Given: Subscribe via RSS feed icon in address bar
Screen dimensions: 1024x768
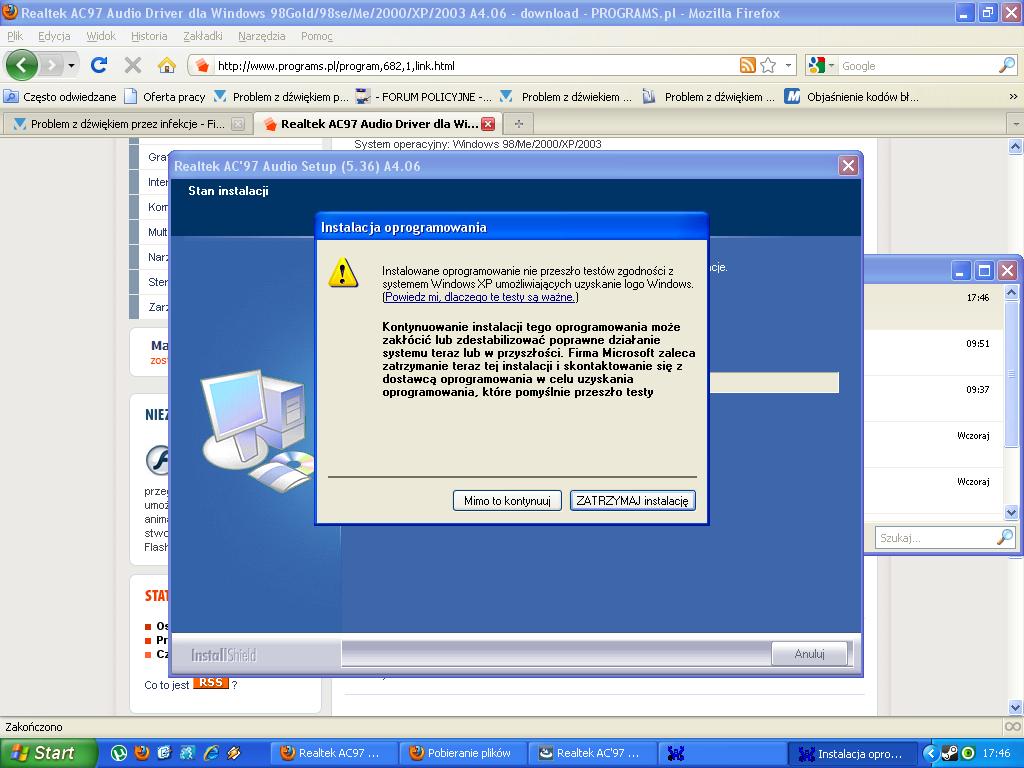Looking at the screenshot, I should [x=748, y=65].
